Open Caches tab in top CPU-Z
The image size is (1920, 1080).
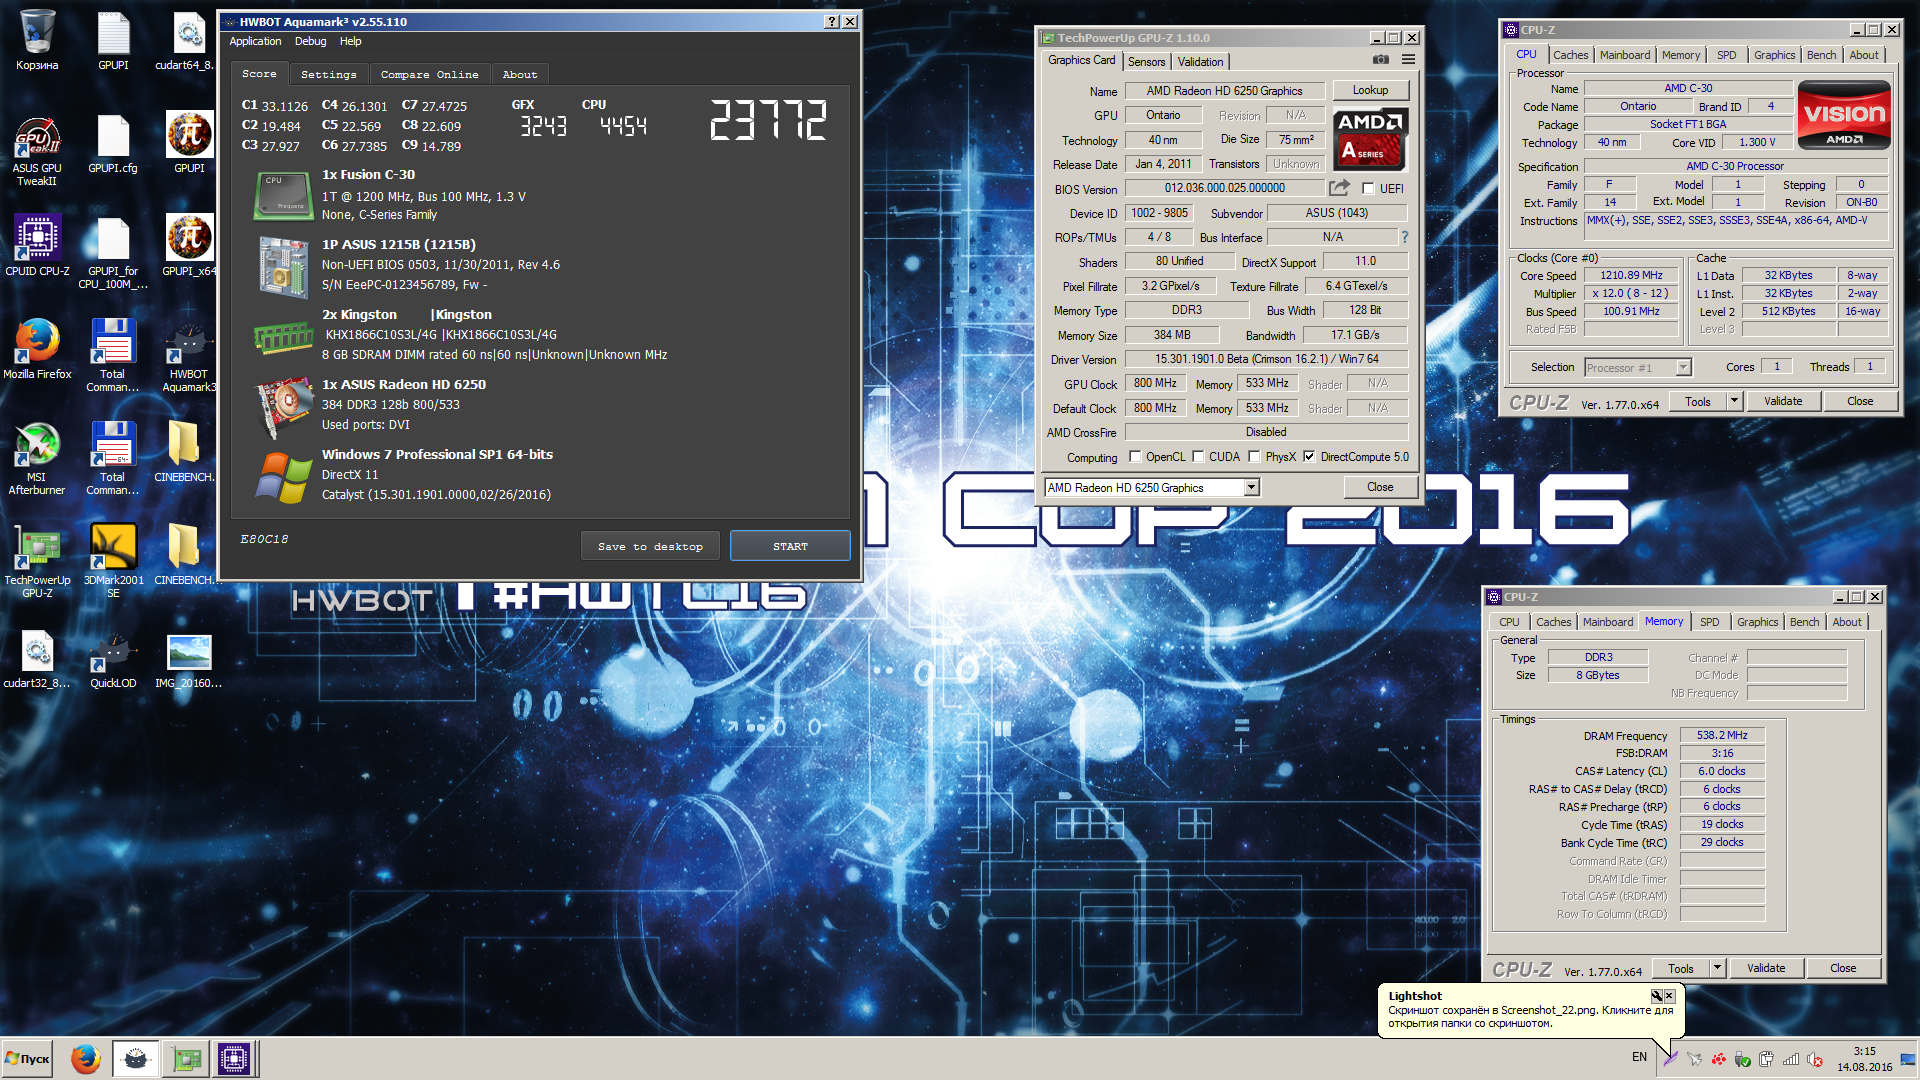[1570, 55]
